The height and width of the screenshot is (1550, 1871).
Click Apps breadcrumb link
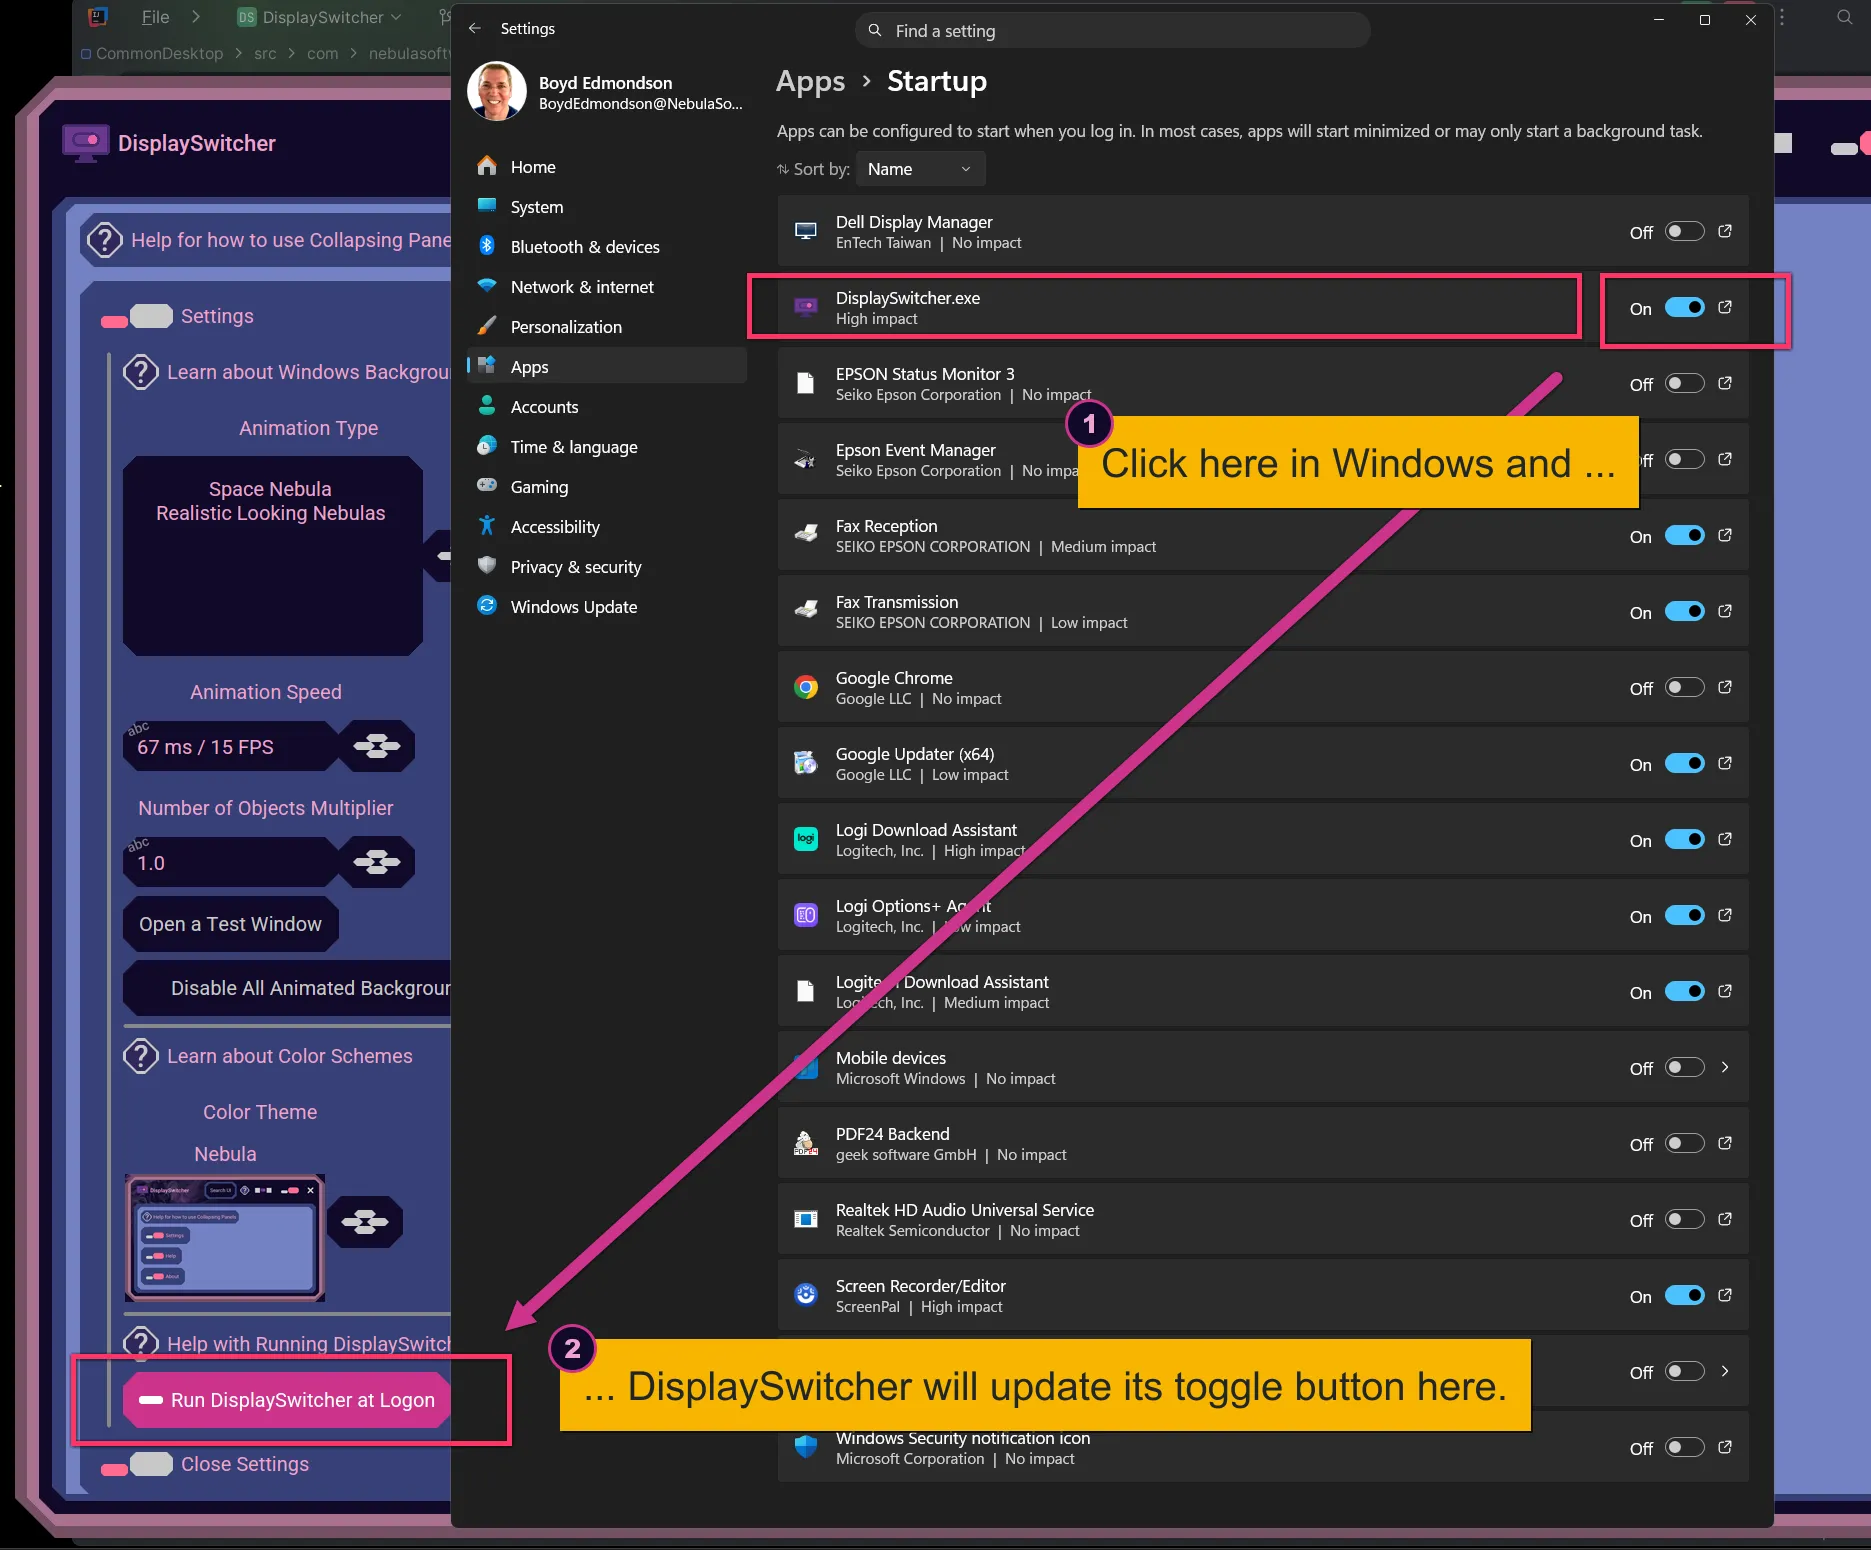(x=810, y=81)
